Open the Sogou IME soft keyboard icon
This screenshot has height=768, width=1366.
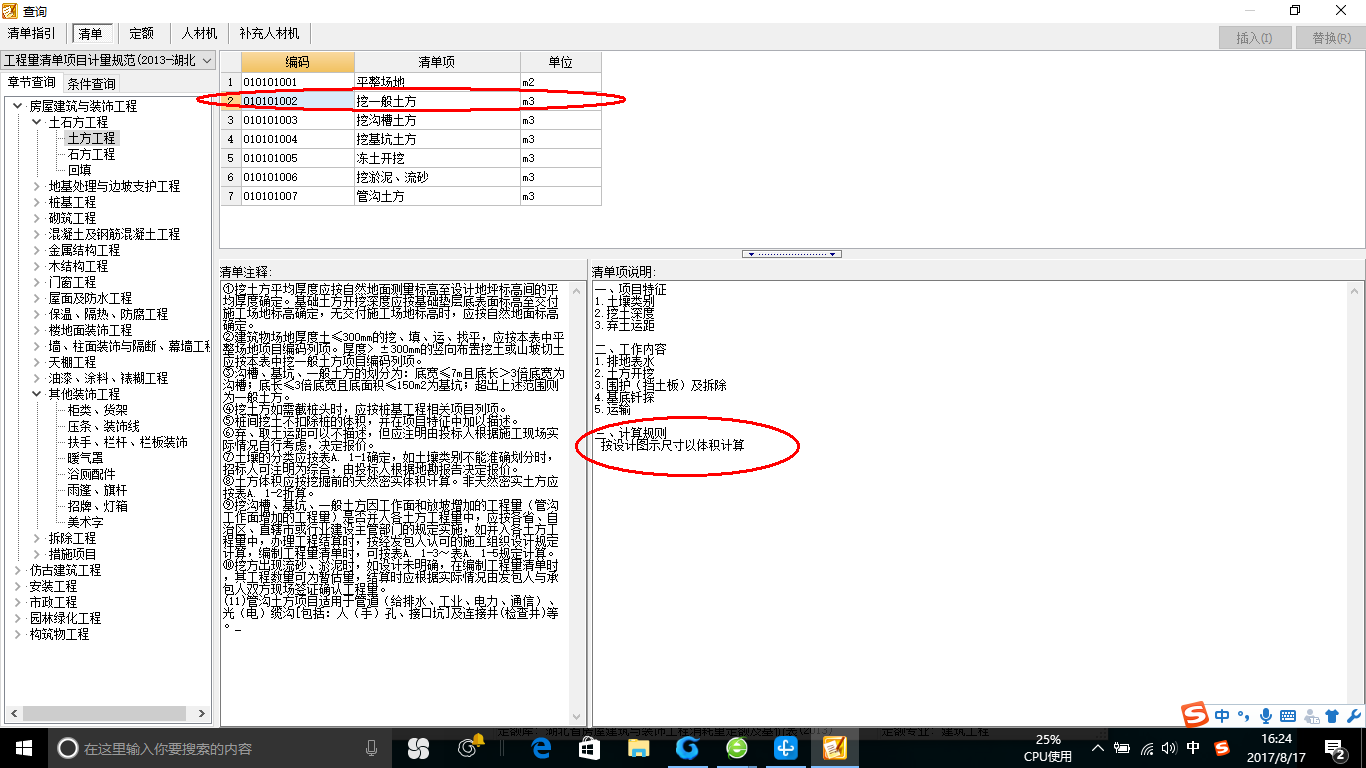click(1288, 715)
